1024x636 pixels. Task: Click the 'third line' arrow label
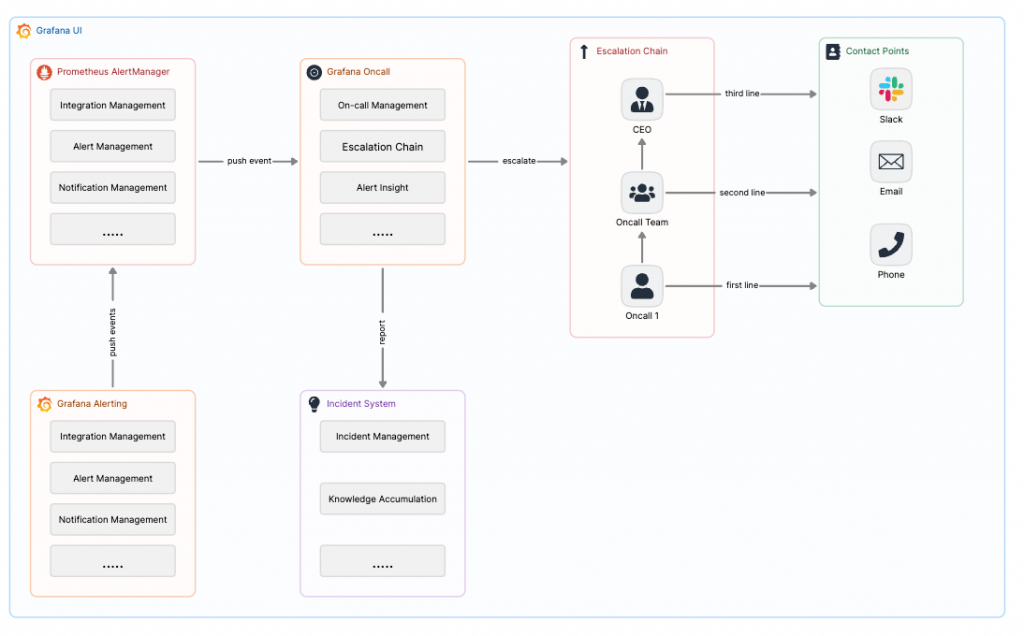[742, 94]
